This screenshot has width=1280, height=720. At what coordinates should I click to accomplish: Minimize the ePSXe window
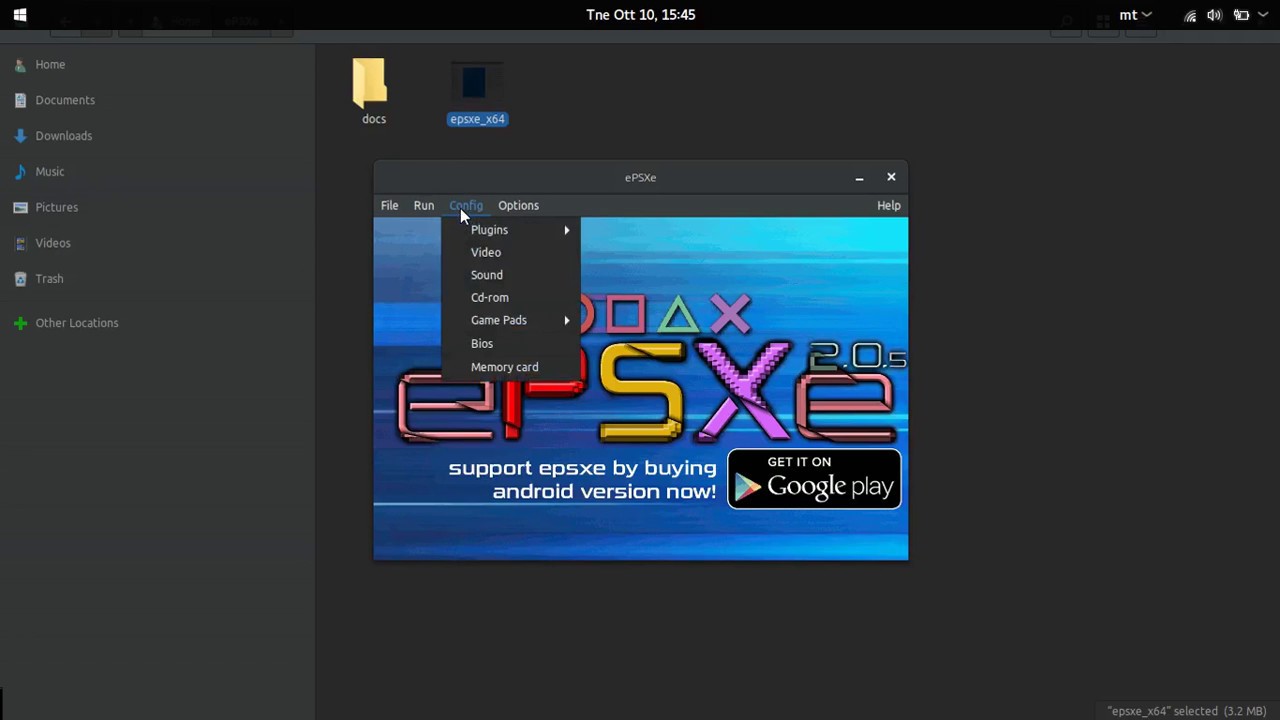pyautogui.click(x=859, y=178)
